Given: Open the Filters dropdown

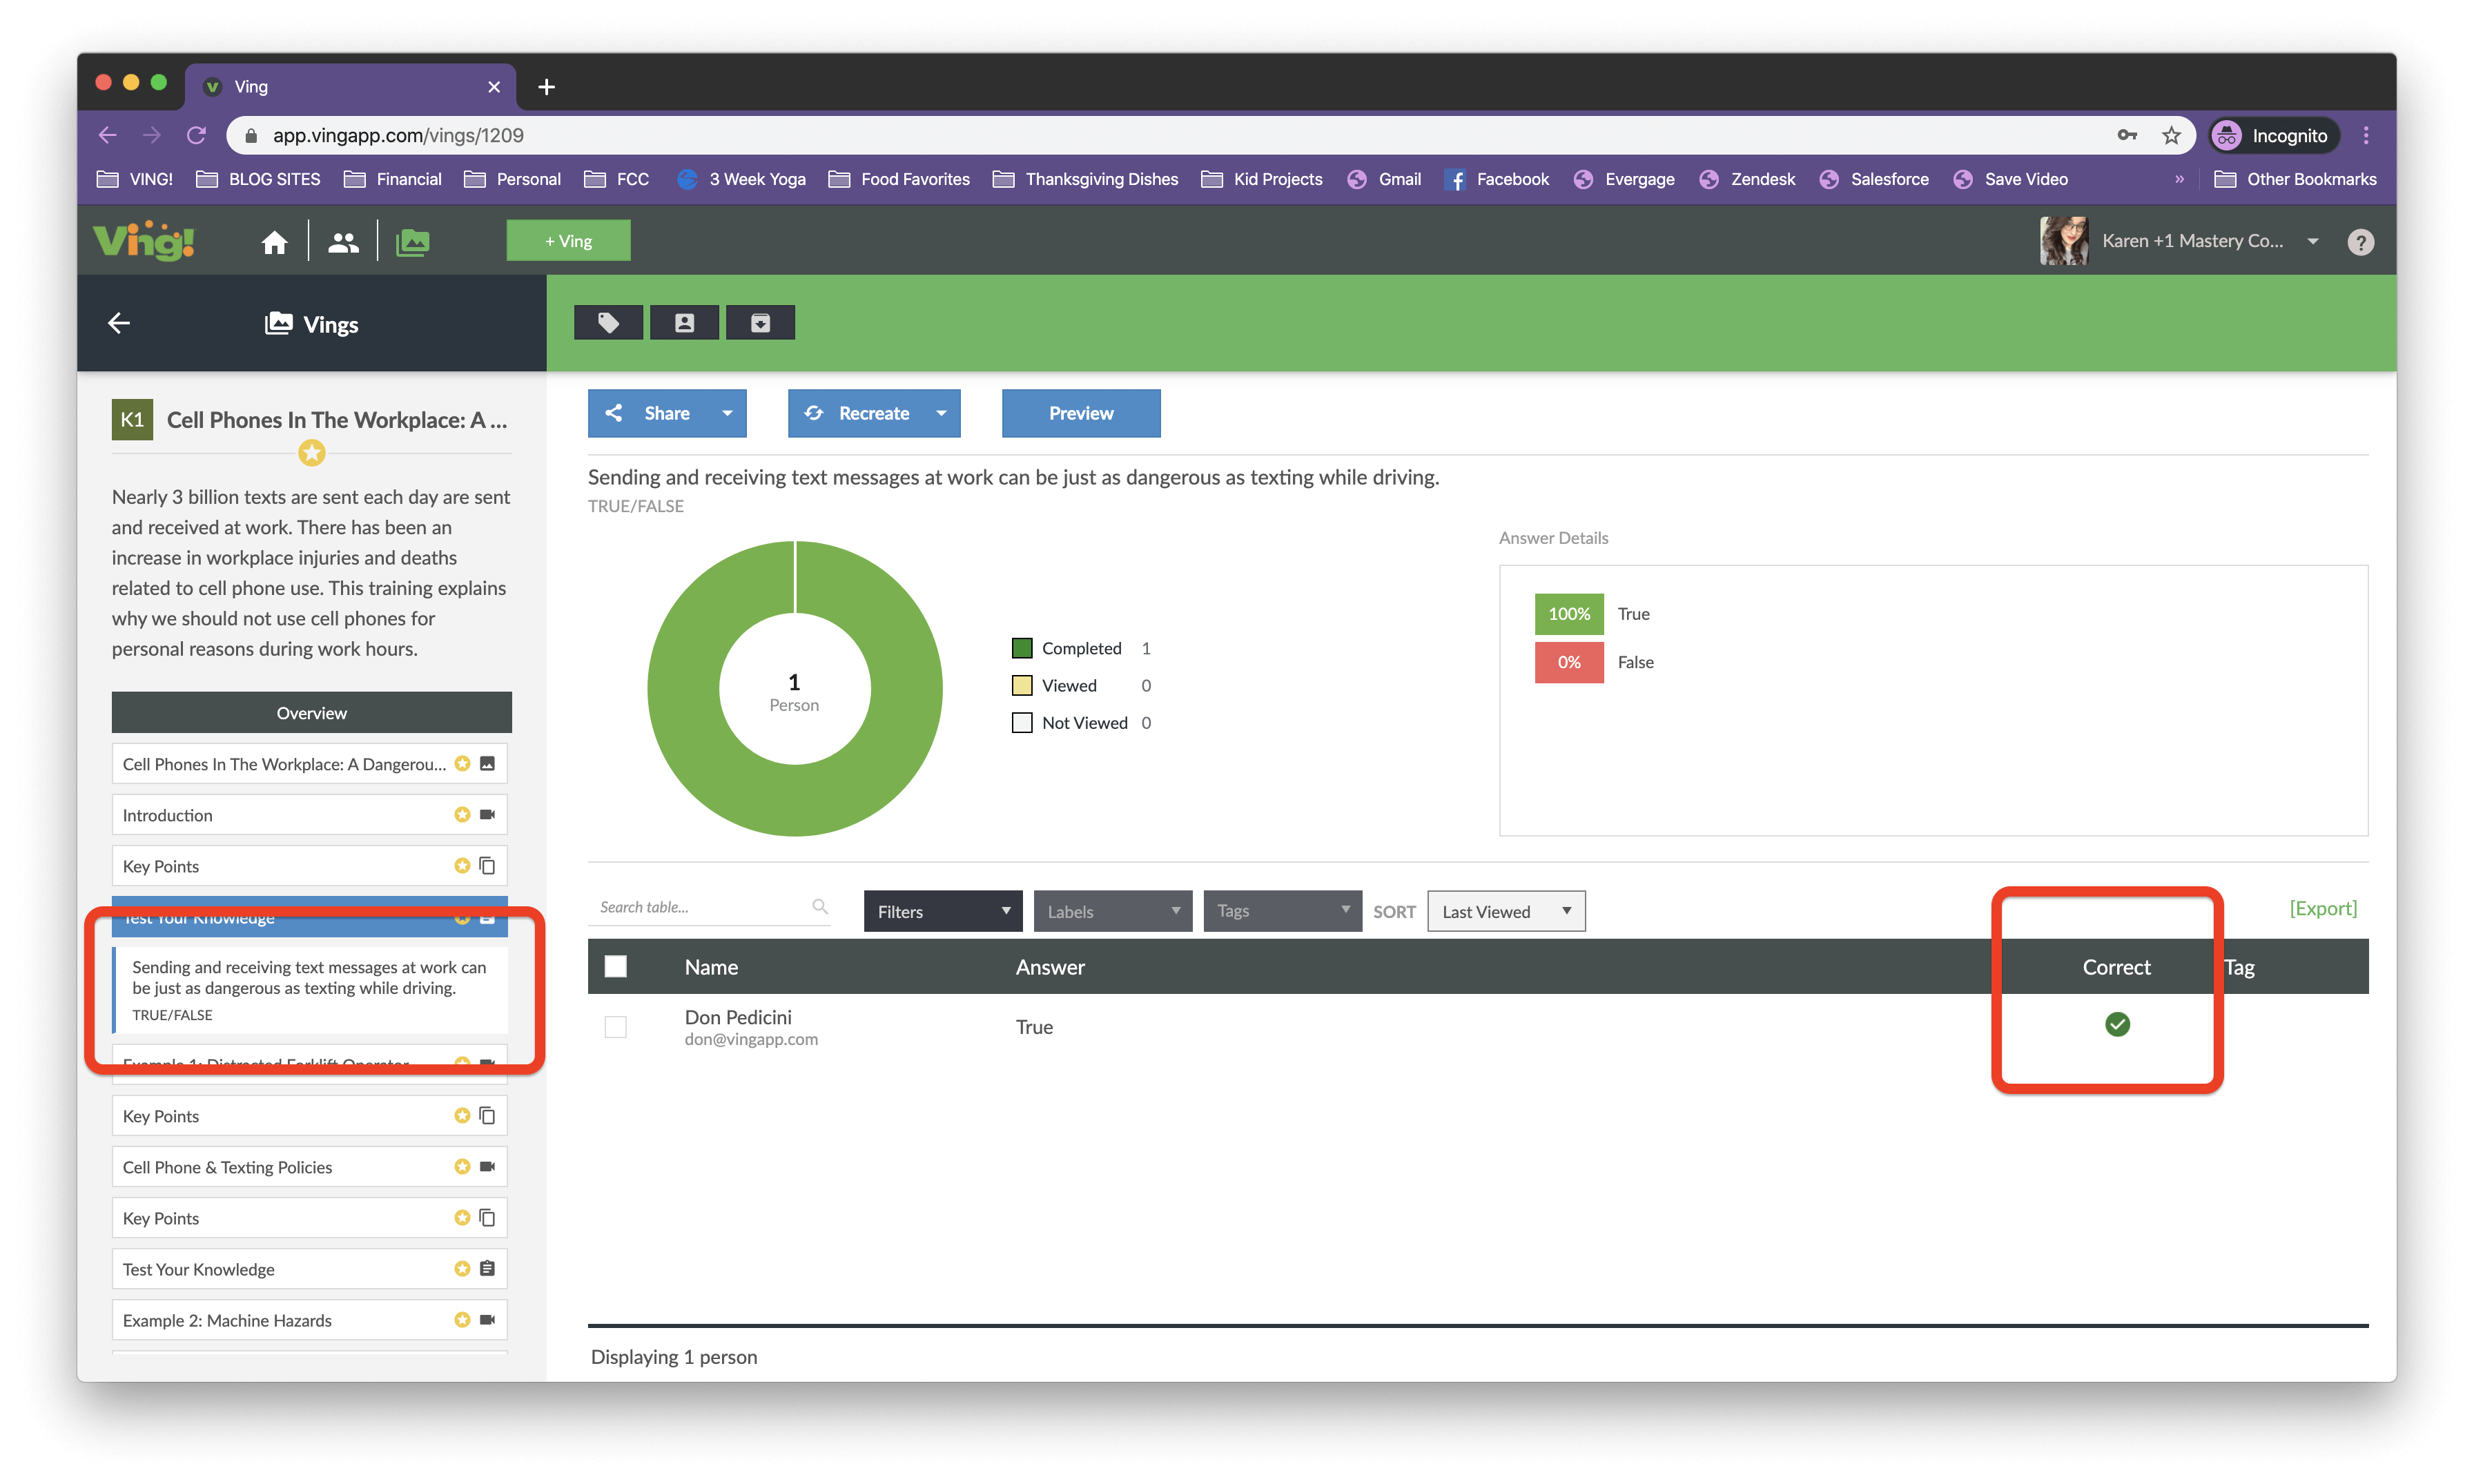Looking at the screenshot, I should click(943, 911).
